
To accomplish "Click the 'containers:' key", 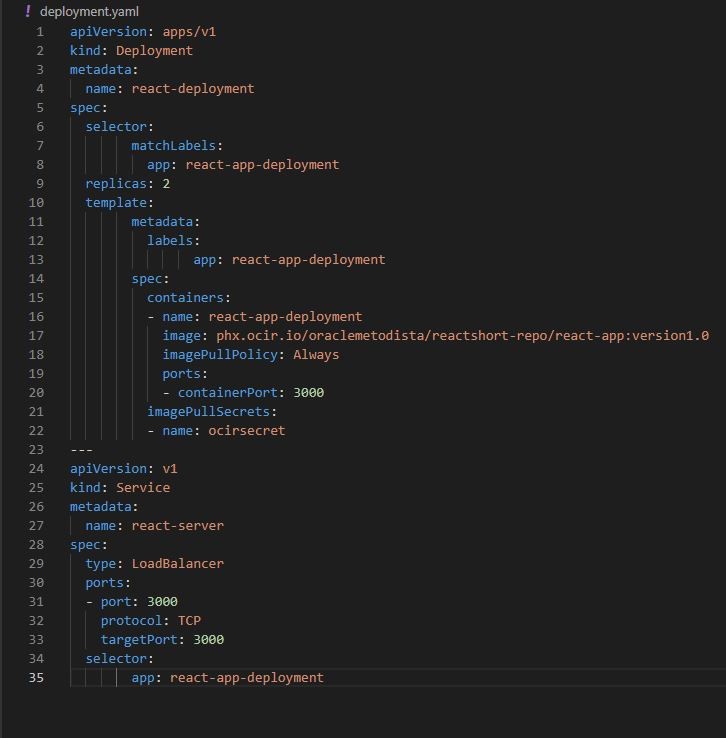I will 189,298.
